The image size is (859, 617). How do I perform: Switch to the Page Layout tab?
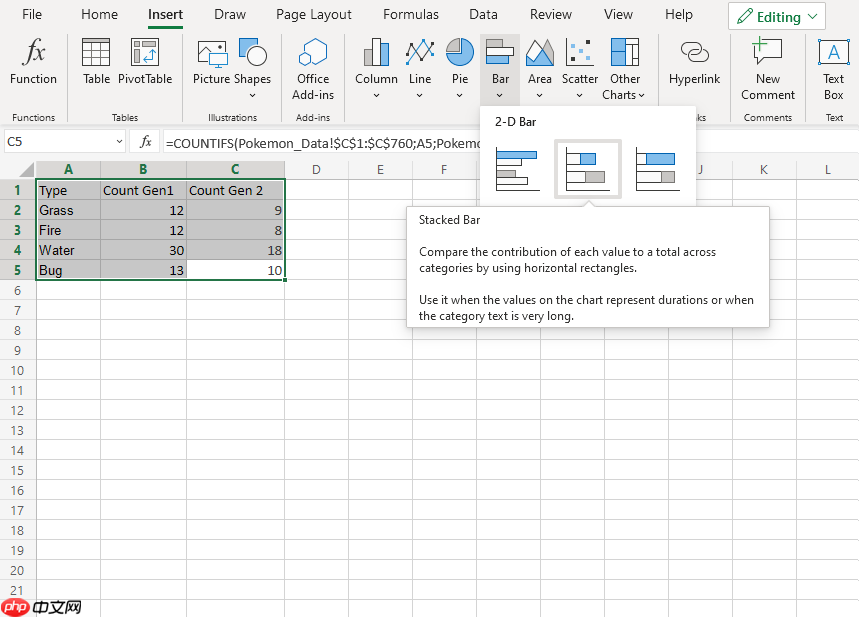click(314, 15)
